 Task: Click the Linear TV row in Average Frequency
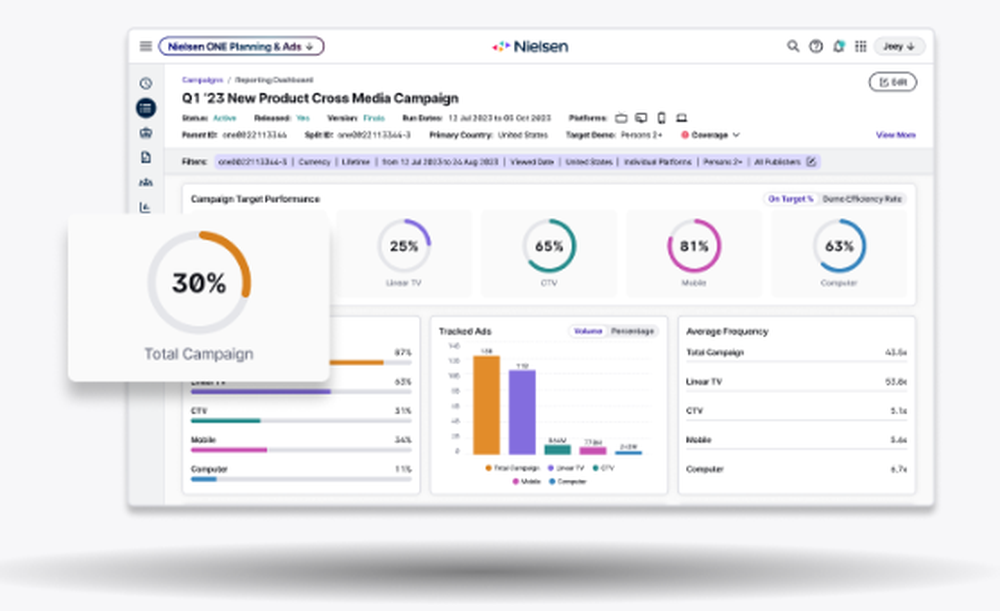797,382
